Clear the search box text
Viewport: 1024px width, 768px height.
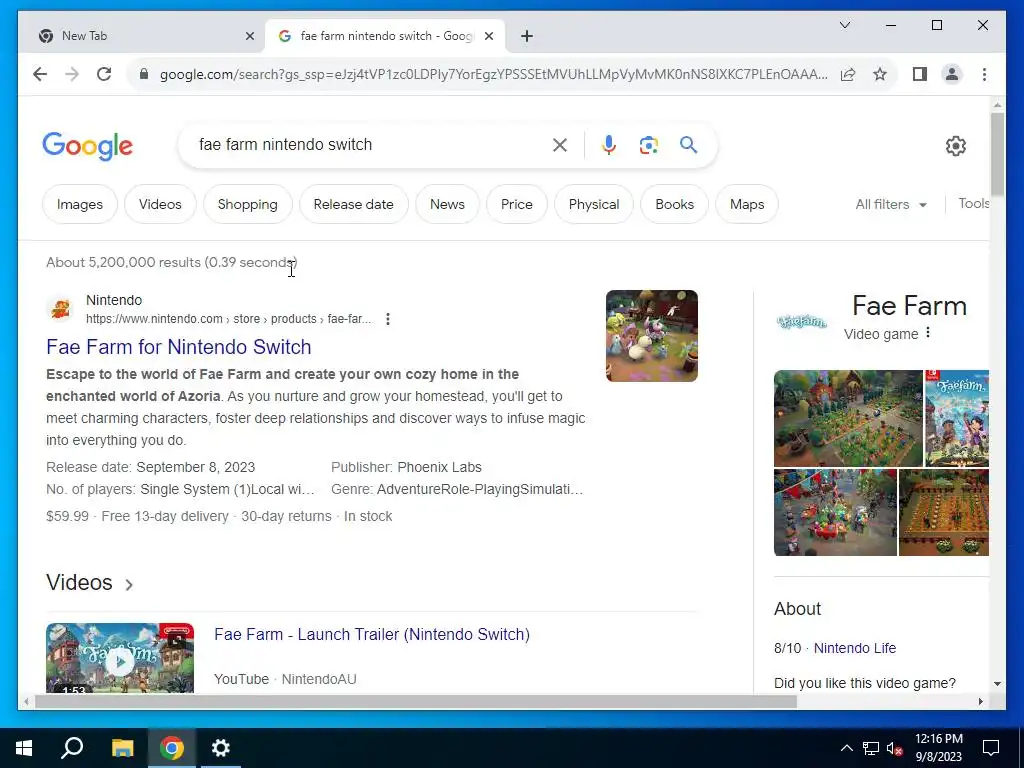560,145
